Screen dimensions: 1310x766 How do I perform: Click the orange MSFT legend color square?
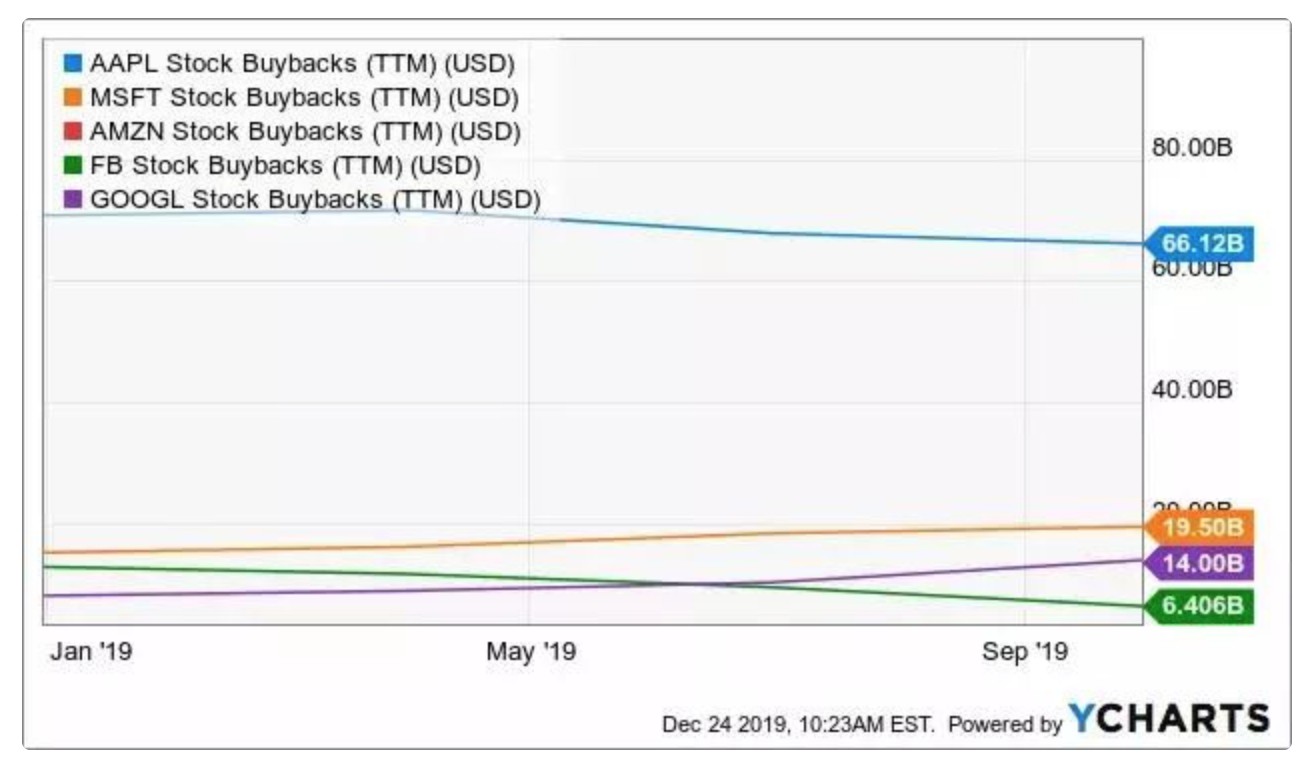click(x=72, y=98)
